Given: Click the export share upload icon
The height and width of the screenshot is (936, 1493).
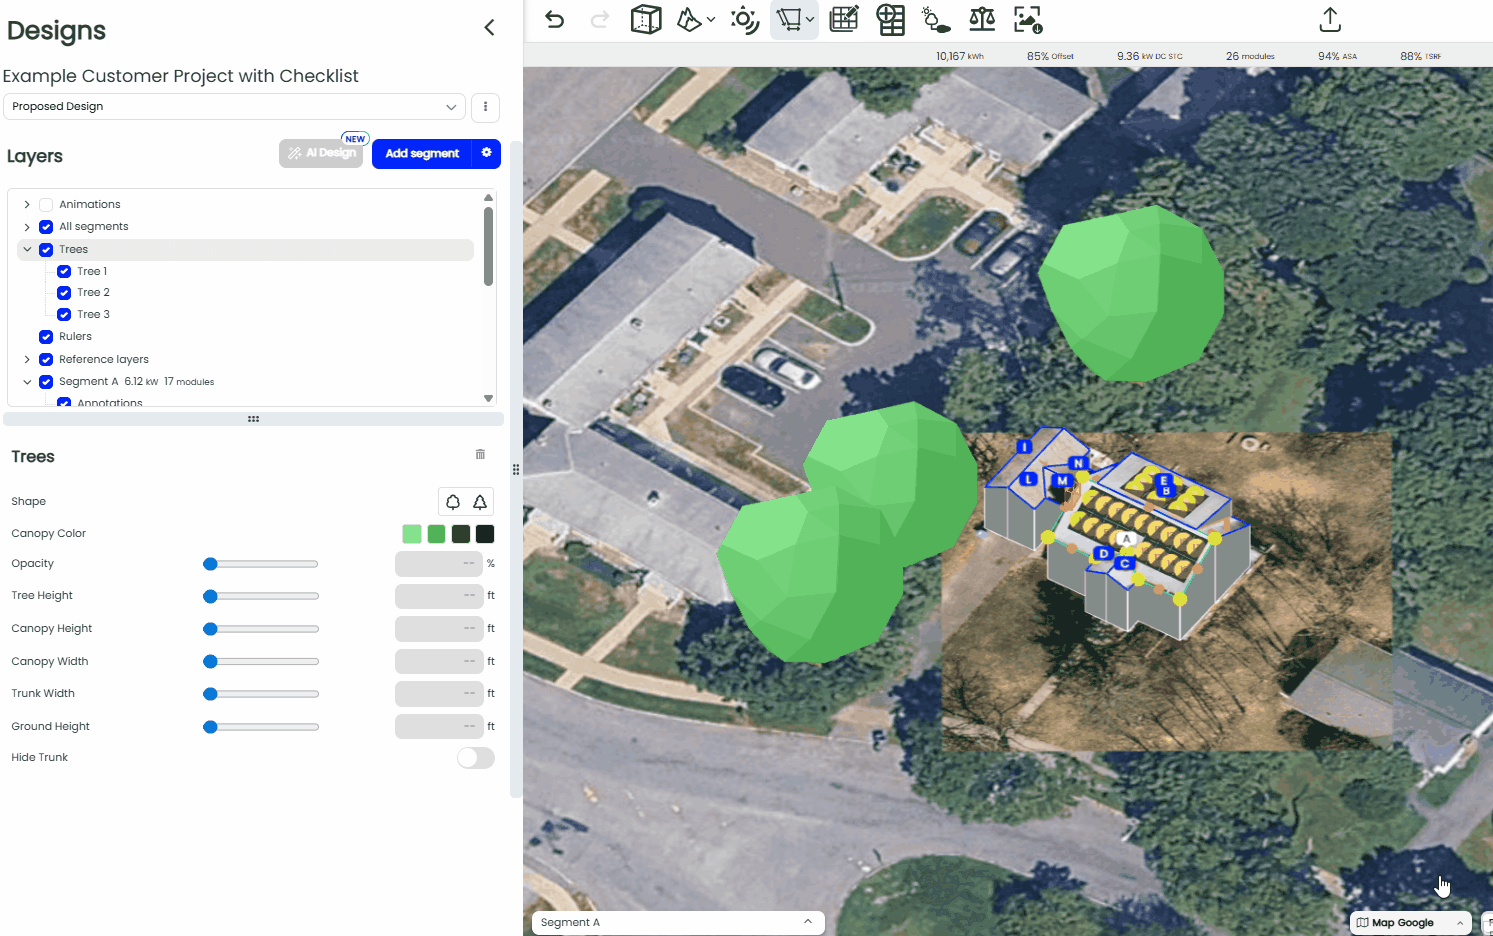Looking at the screenshot, I should click(x=1330, y=19).
